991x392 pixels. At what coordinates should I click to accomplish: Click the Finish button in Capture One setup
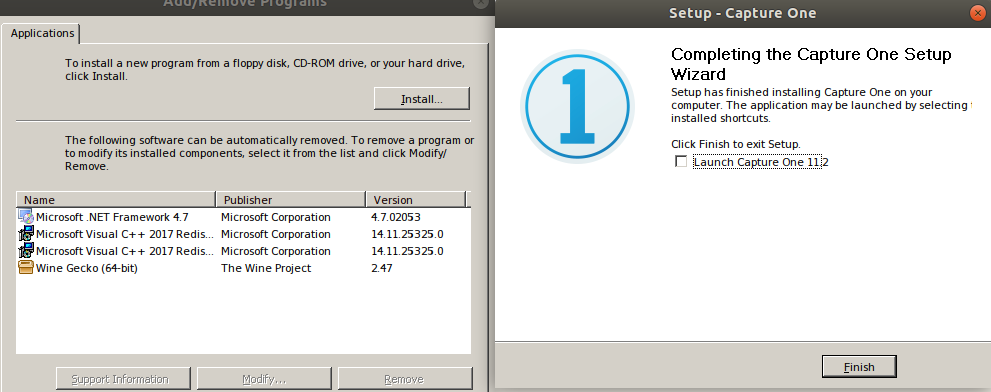coord(859,367)
